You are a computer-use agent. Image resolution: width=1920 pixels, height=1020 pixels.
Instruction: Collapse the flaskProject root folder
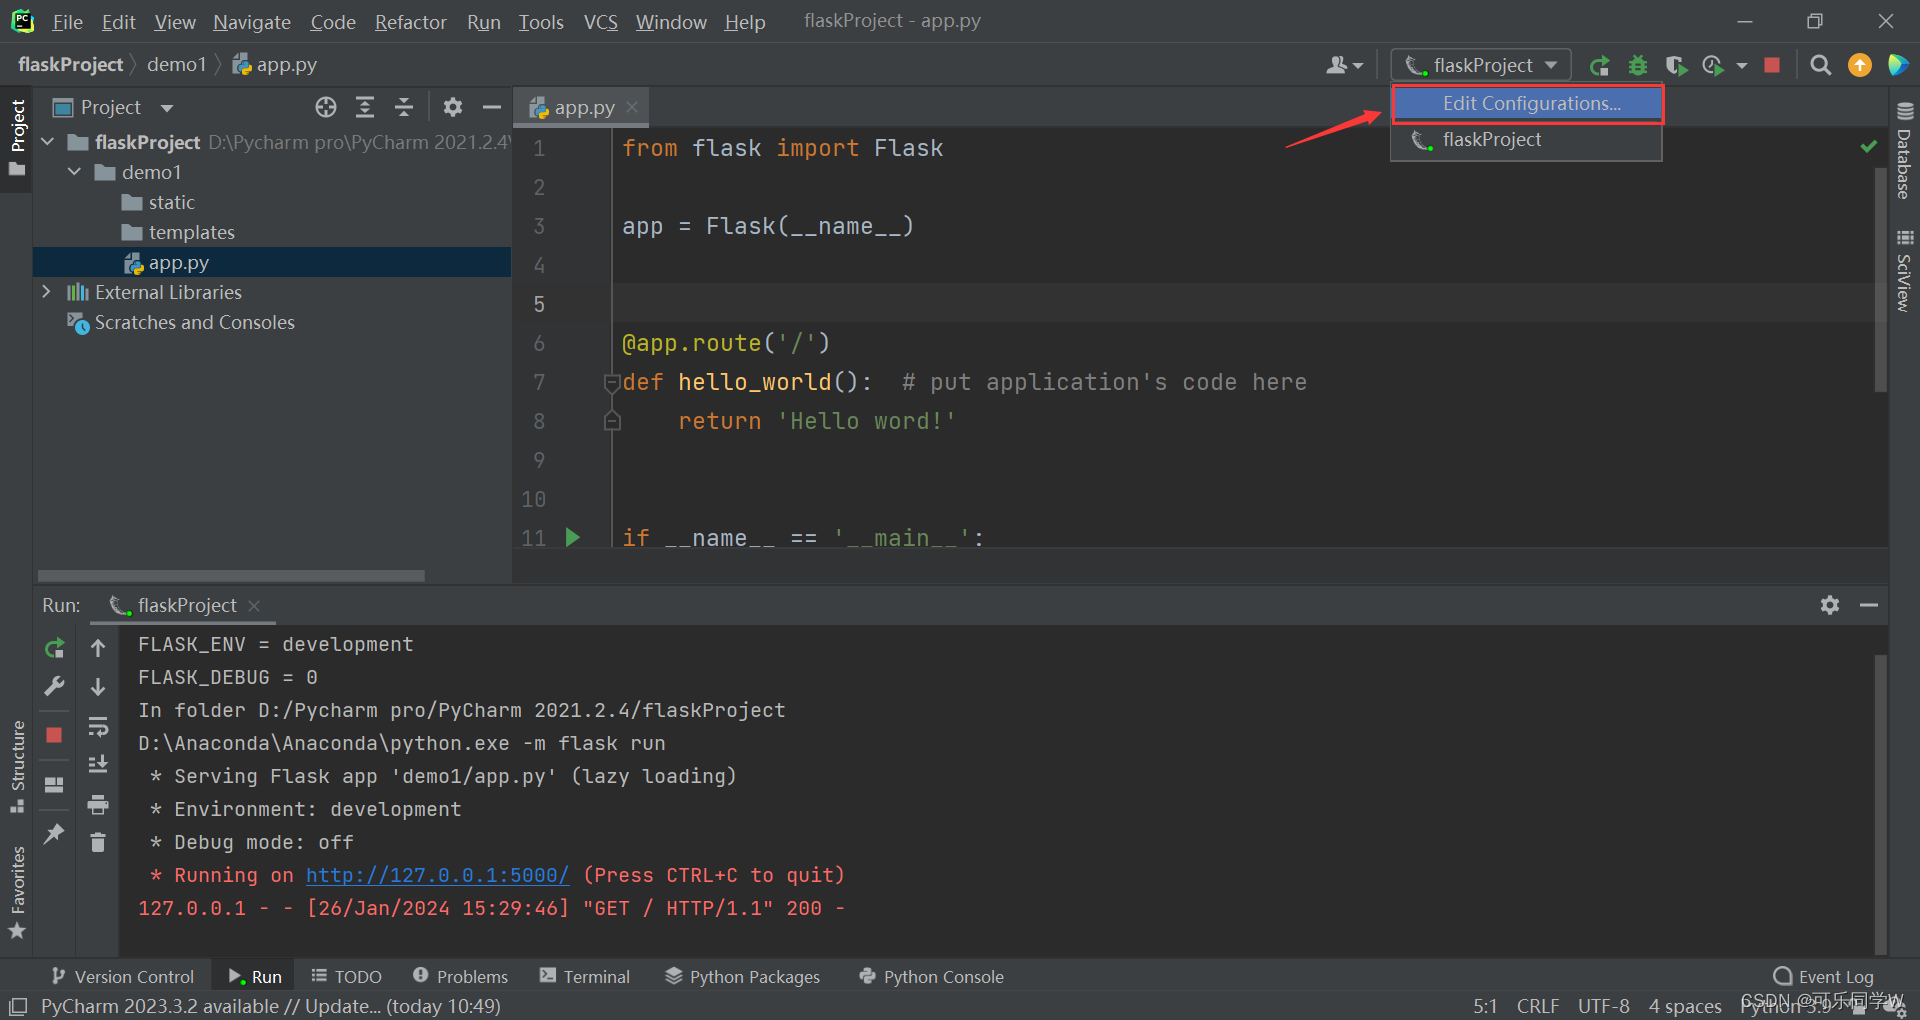pyautogui.click(x=47, y=142)
